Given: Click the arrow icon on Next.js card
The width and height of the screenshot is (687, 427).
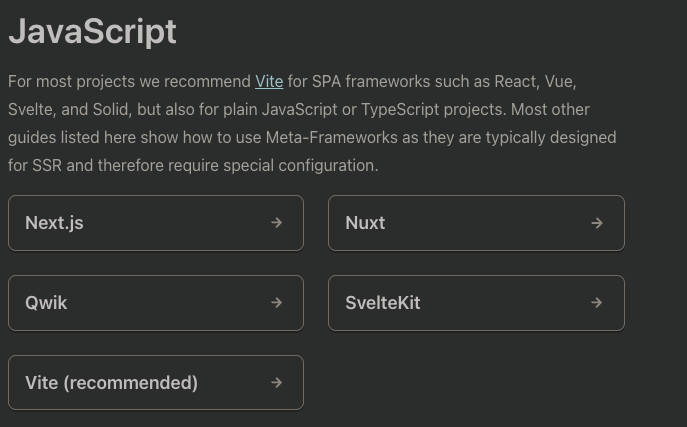Looking at the screenshot, I should tap(277, 223).
